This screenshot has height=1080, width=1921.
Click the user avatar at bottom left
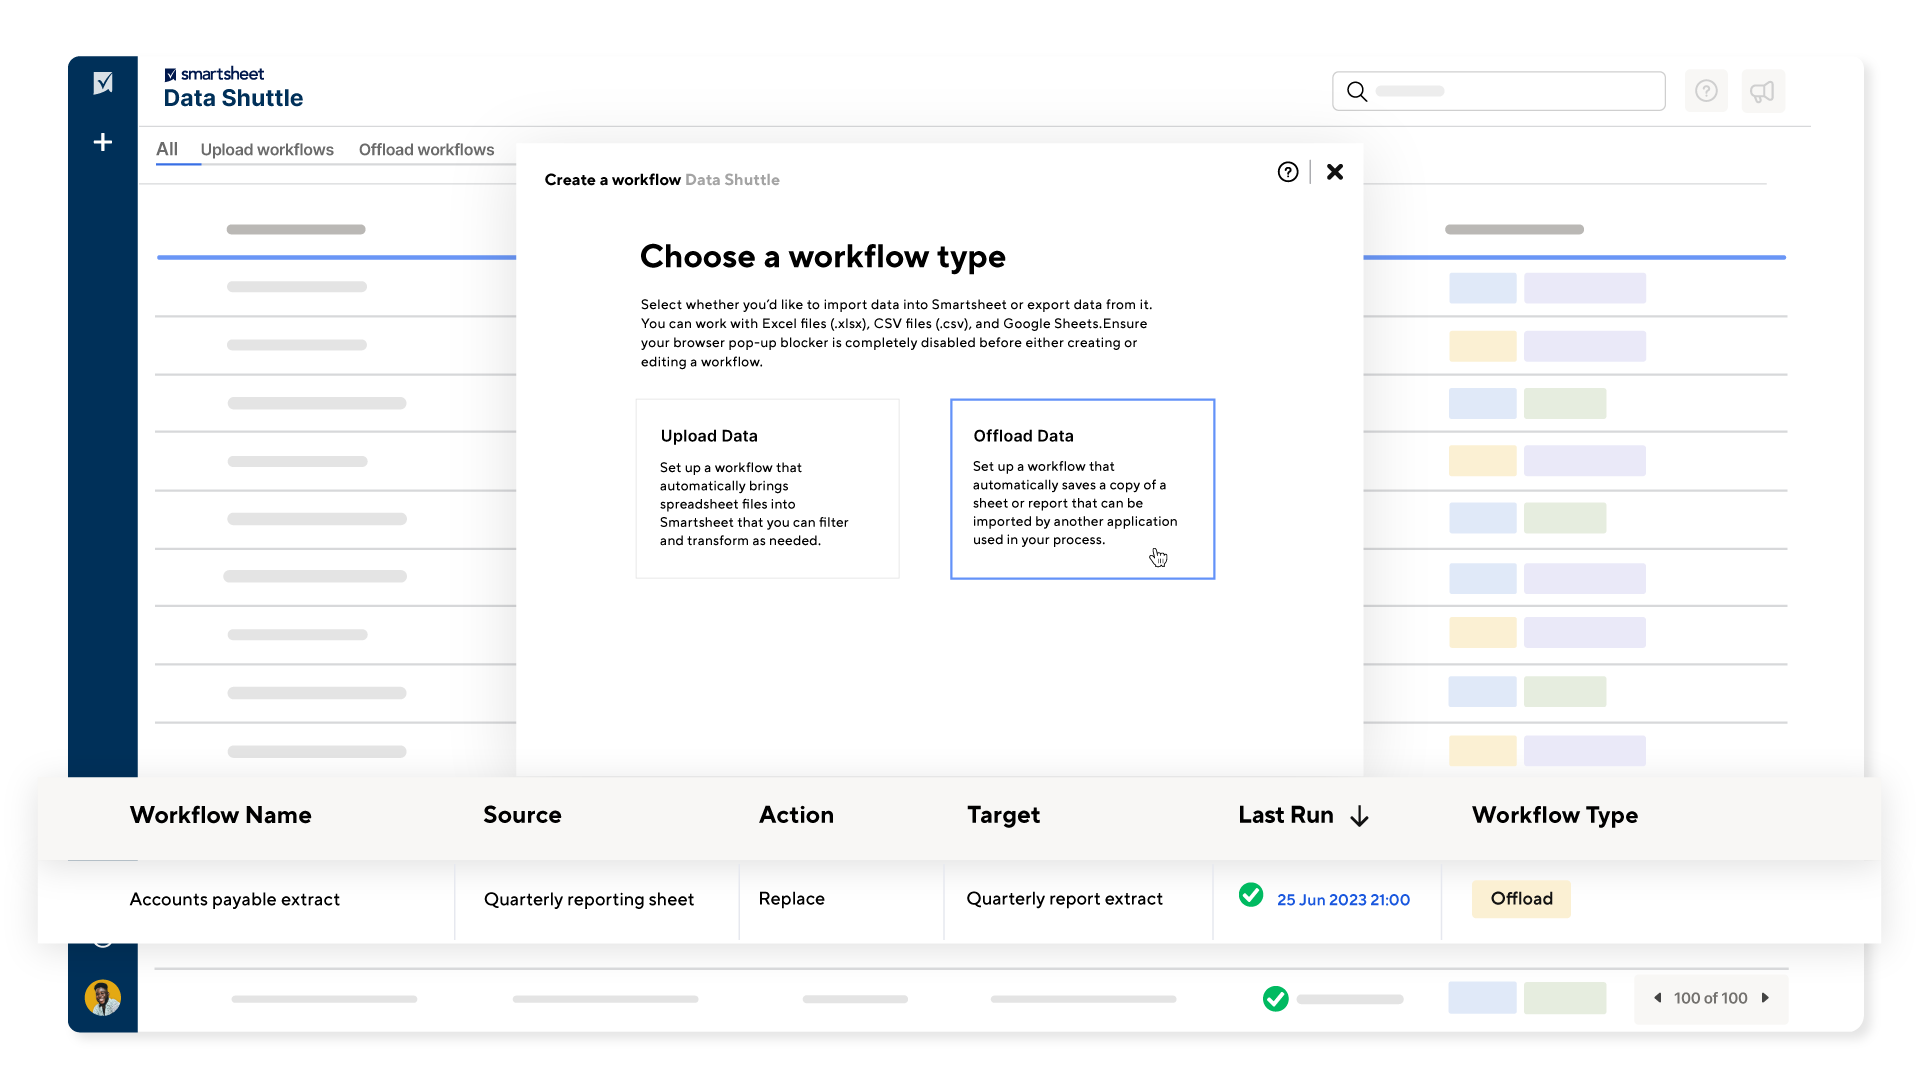102,997
